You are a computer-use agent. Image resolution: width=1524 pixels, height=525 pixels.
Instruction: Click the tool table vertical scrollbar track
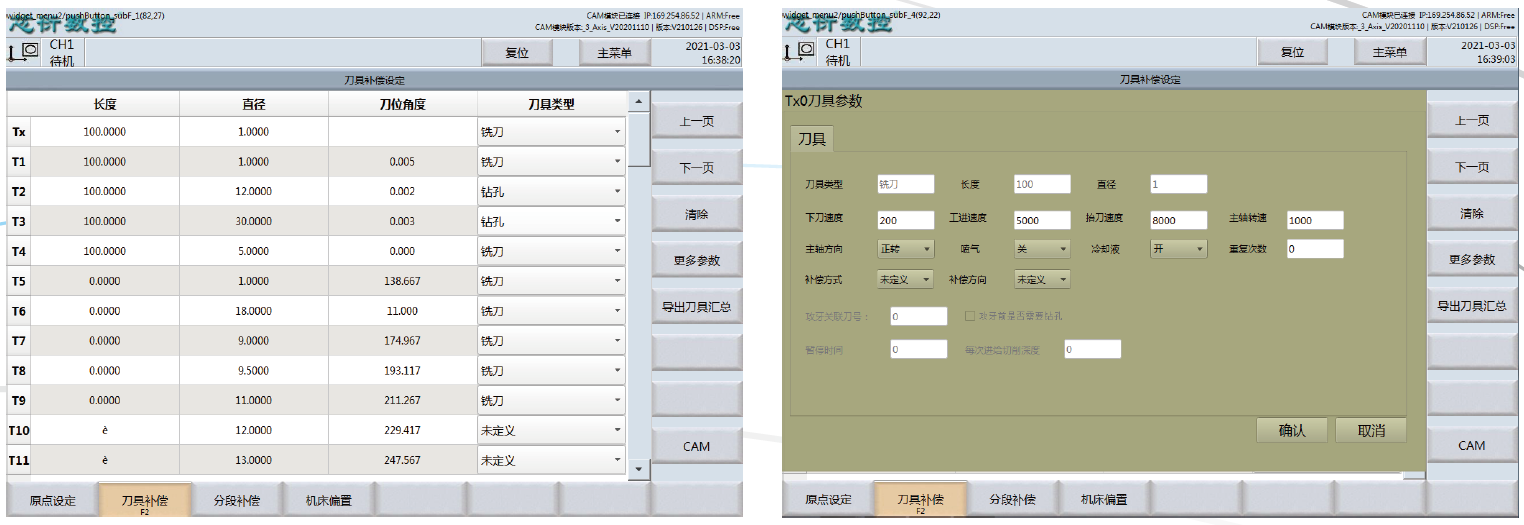637,300
